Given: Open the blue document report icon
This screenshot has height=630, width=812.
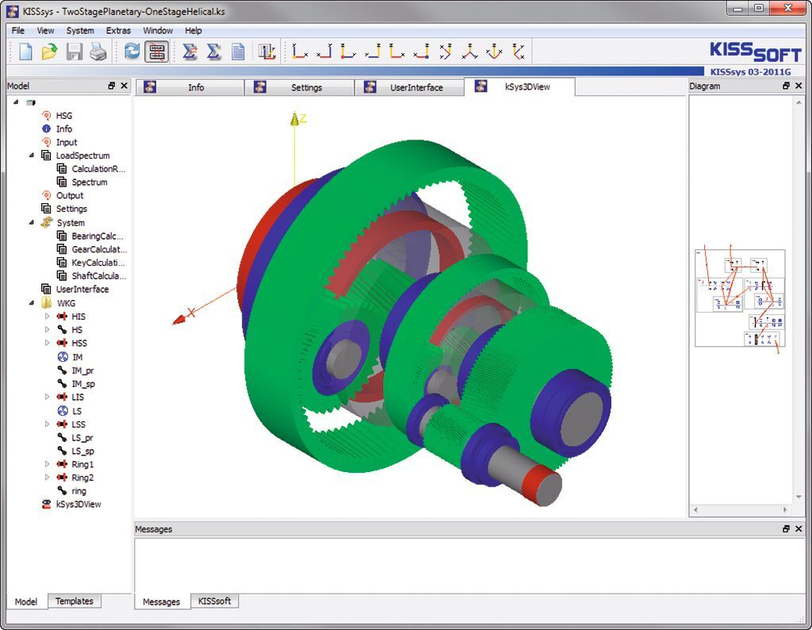Looking at the screenshot, I should (x=238, y=52).
